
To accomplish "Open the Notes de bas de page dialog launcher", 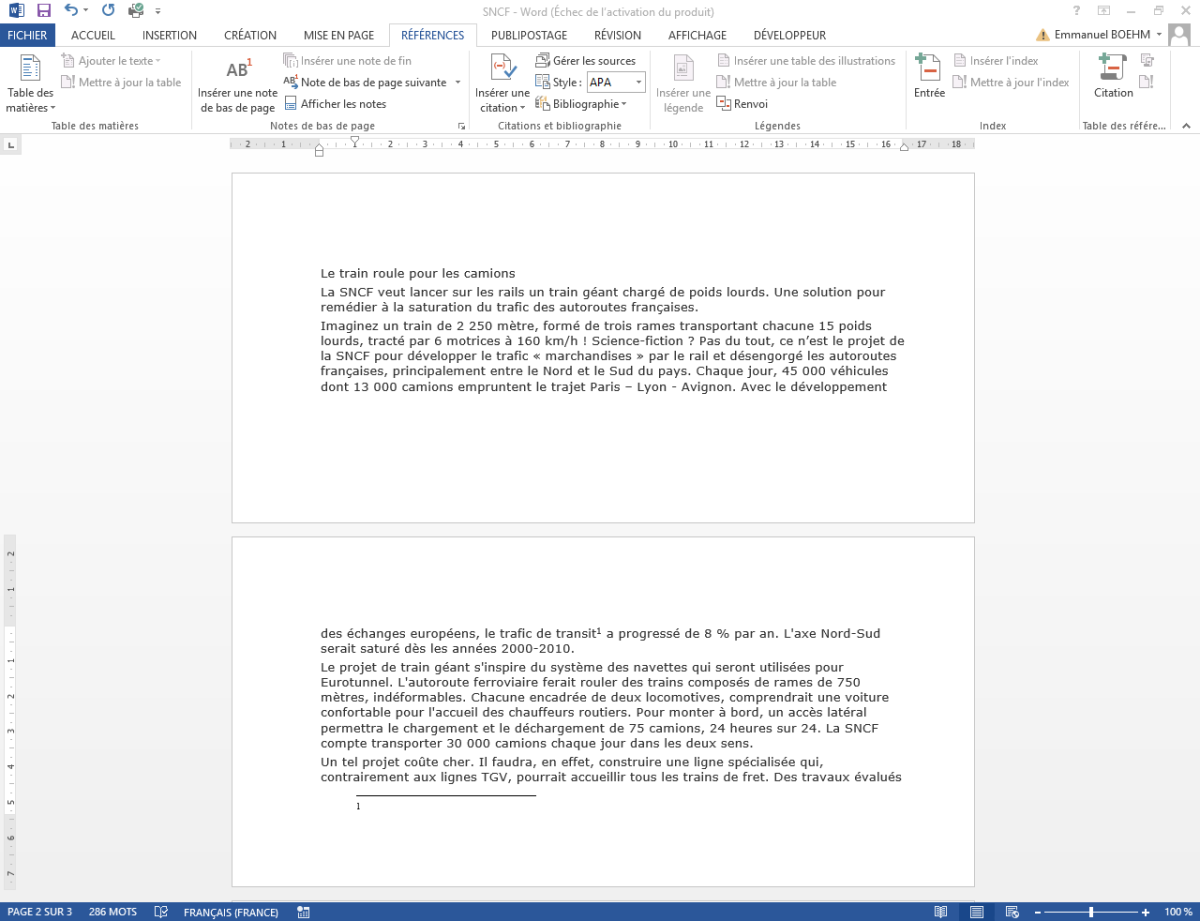I will (462, 127).
